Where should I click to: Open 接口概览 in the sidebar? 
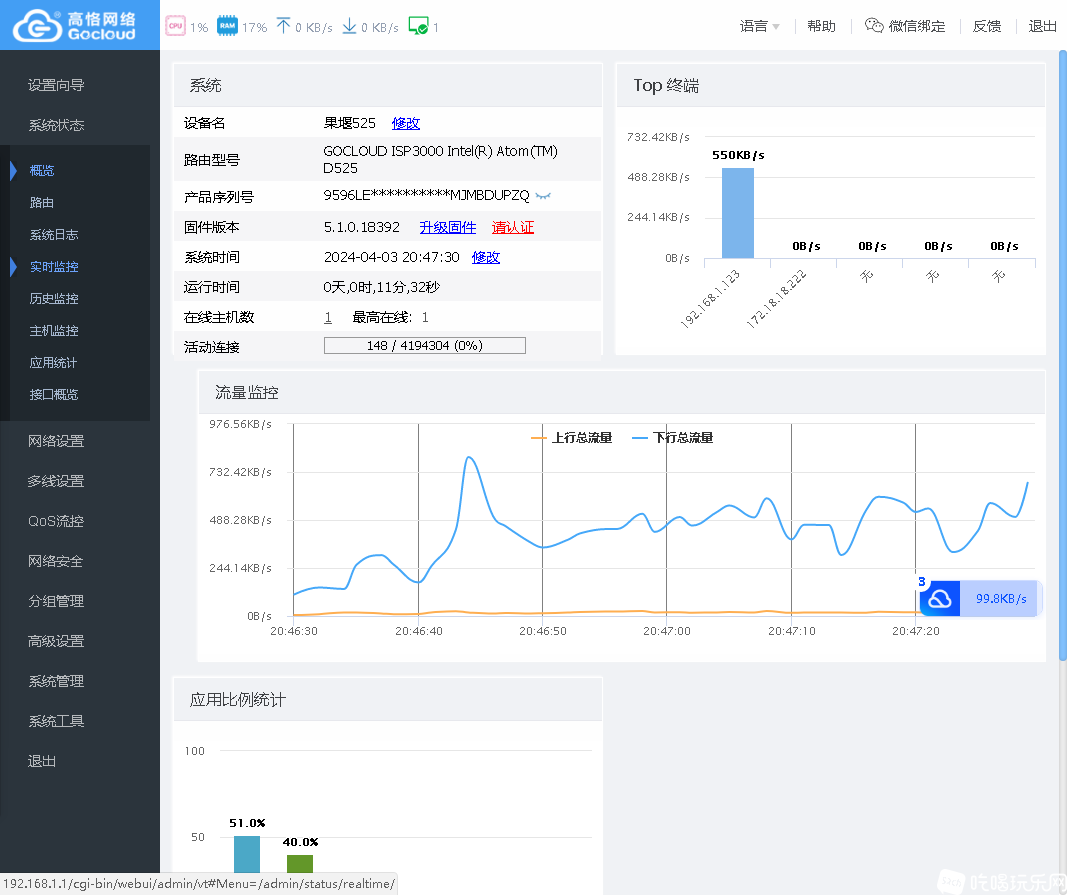pos(54,394)
